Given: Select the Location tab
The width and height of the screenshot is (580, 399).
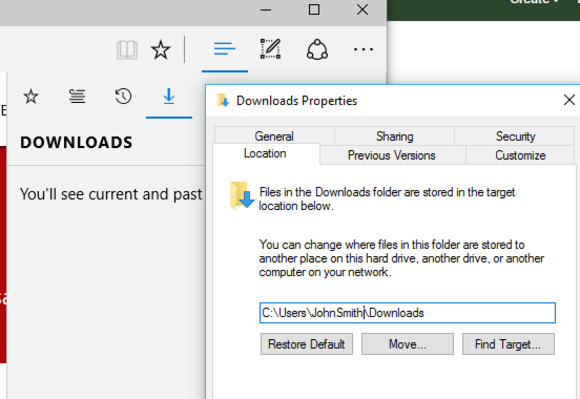Looking at the screenshot, I should (265, 153).
